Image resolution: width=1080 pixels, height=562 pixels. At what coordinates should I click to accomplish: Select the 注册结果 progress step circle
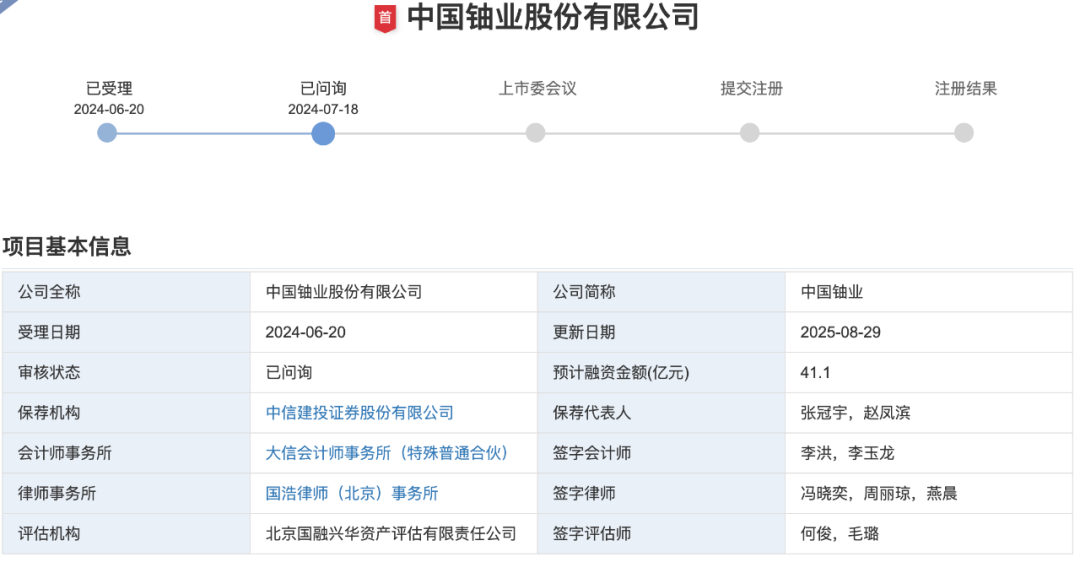tap(964, 133)
